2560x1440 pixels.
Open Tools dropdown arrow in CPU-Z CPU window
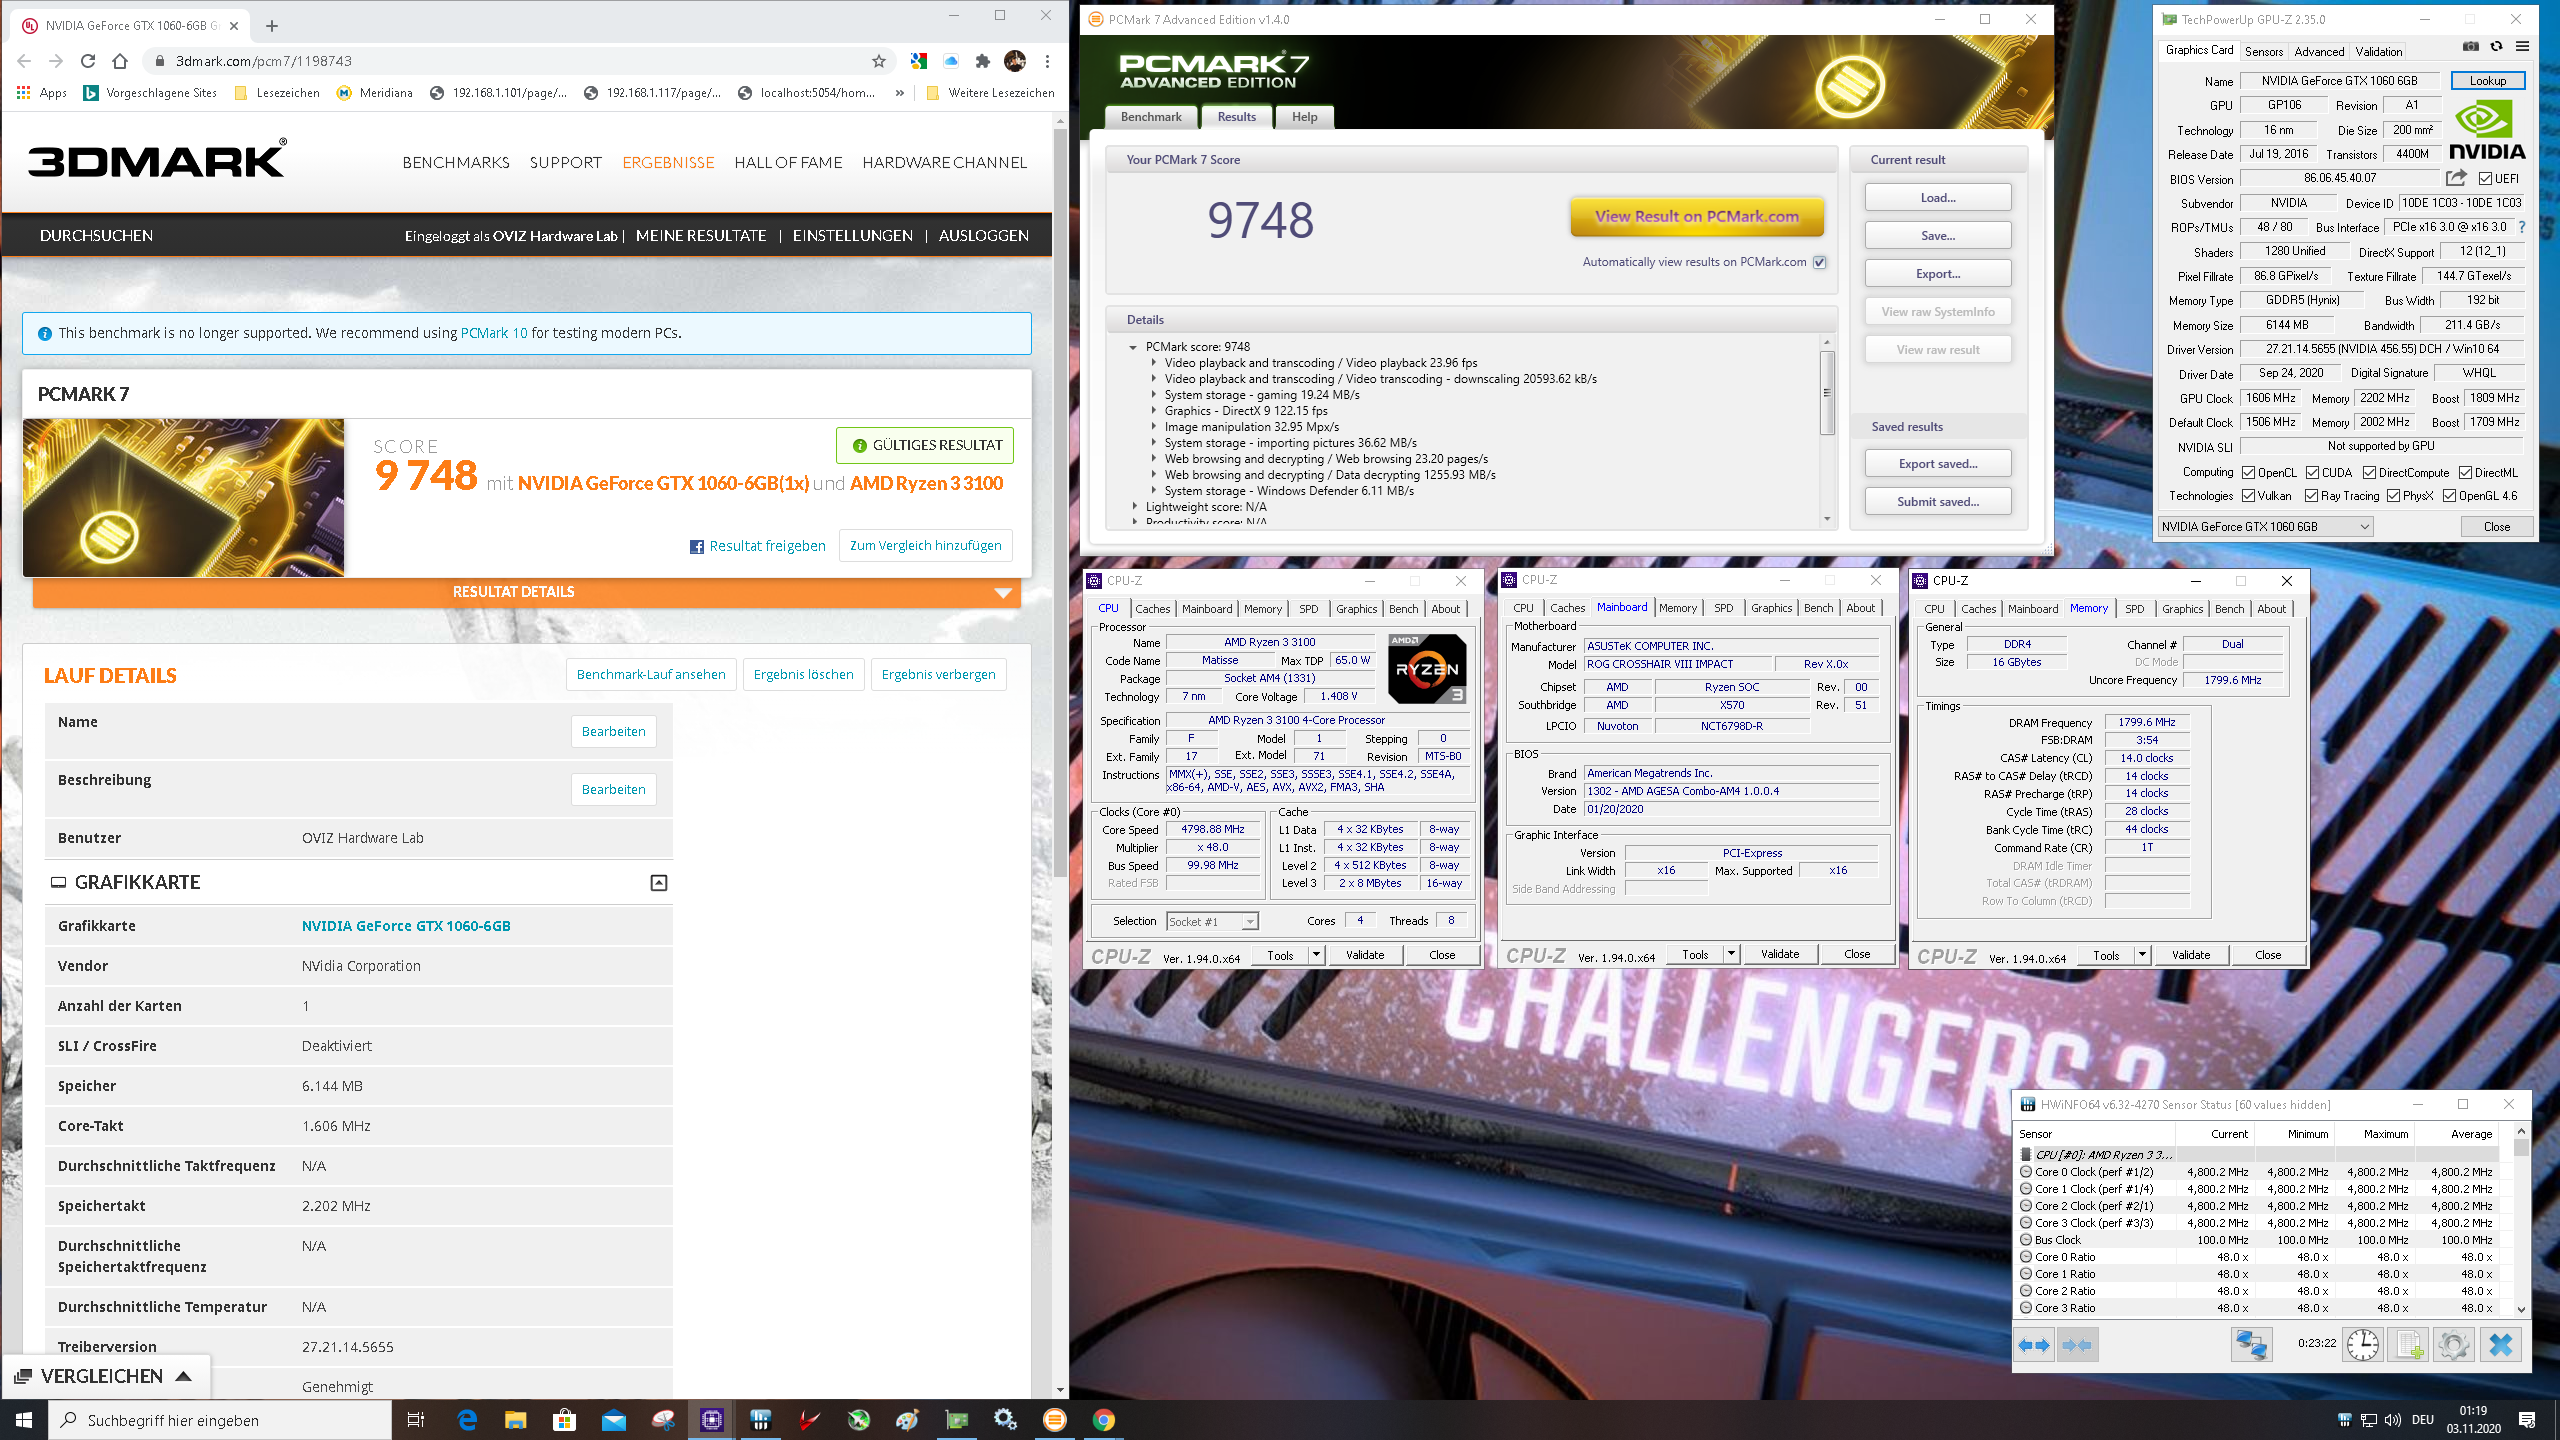click(x=1317, y=955)
